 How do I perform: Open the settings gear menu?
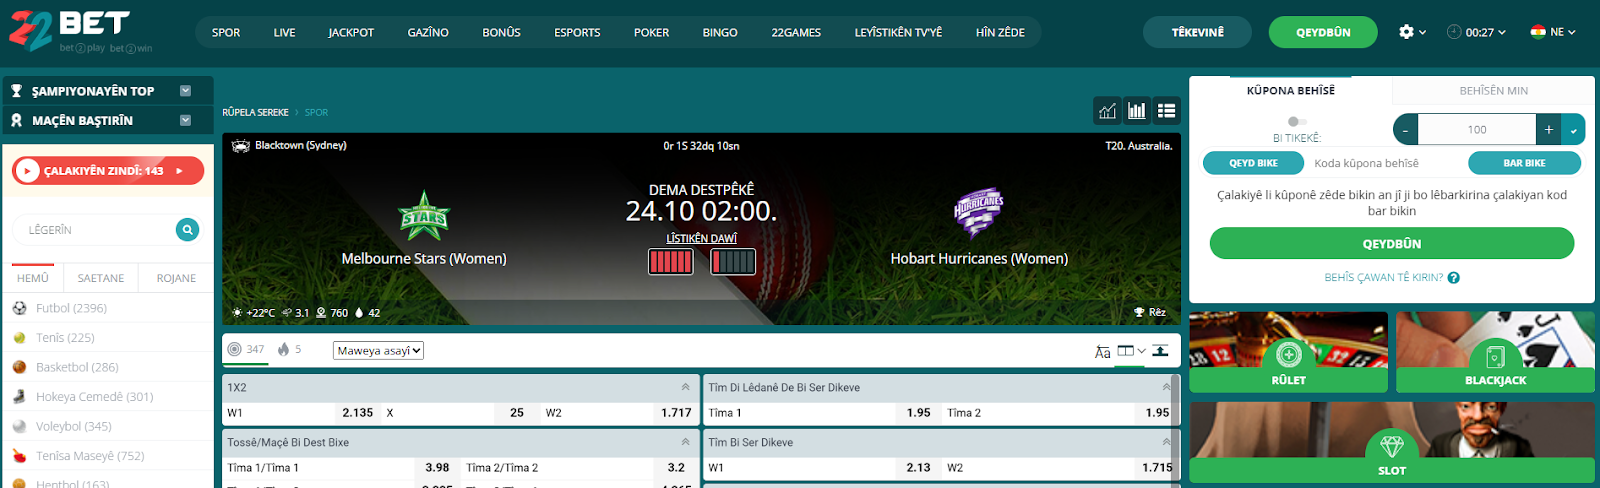point(1412,32)
